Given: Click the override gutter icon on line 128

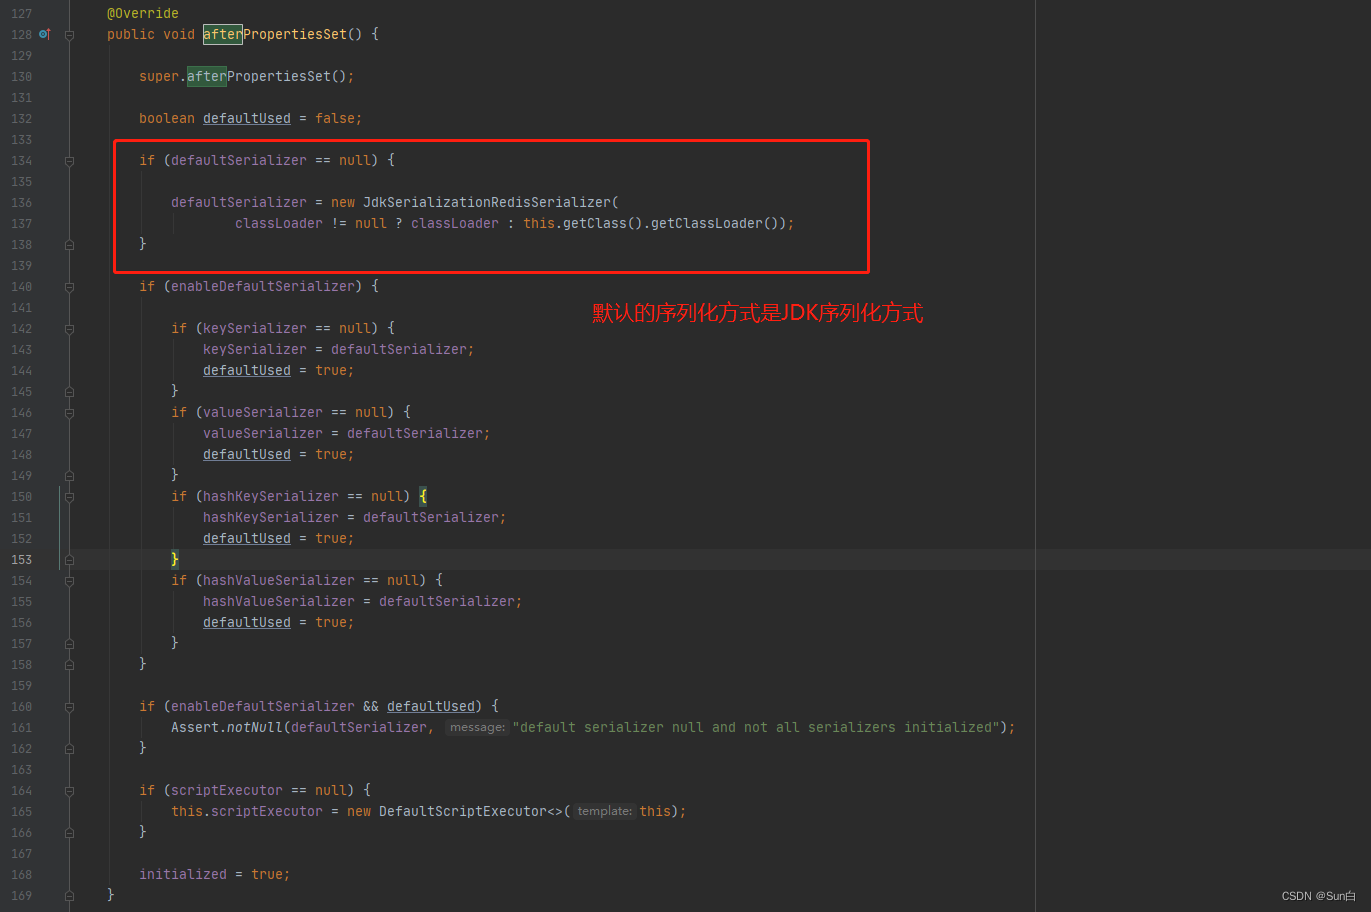Looking at the screenshot, I should point(44,34).
